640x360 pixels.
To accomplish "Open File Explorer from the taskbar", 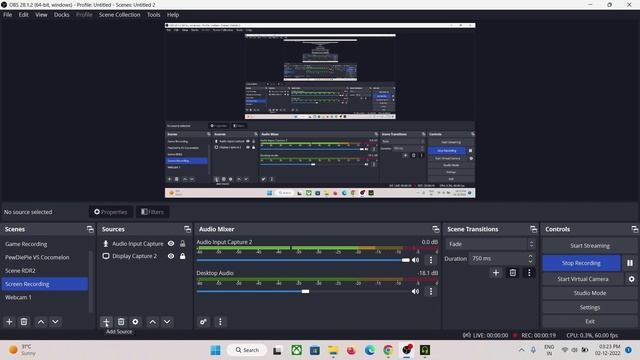I will tap(333, 350).
